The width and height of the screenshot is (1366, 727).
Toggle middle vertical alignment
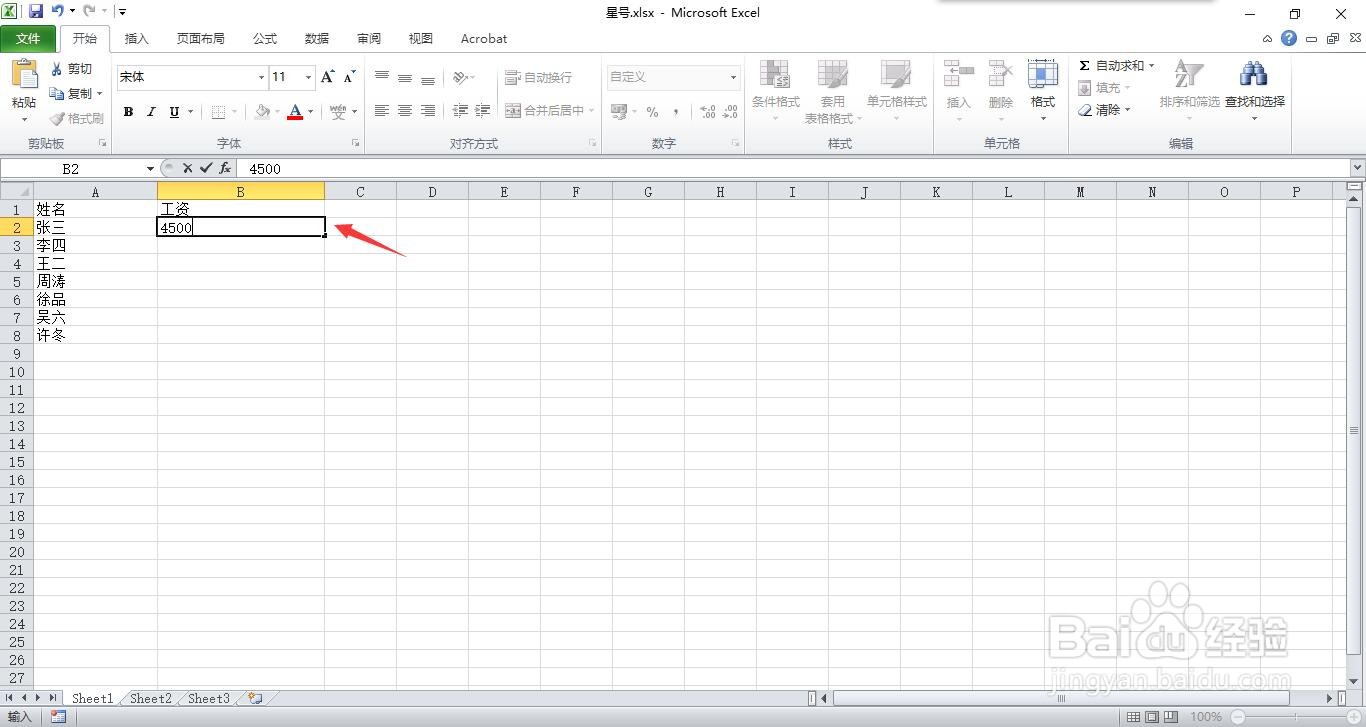click(405, 77)
